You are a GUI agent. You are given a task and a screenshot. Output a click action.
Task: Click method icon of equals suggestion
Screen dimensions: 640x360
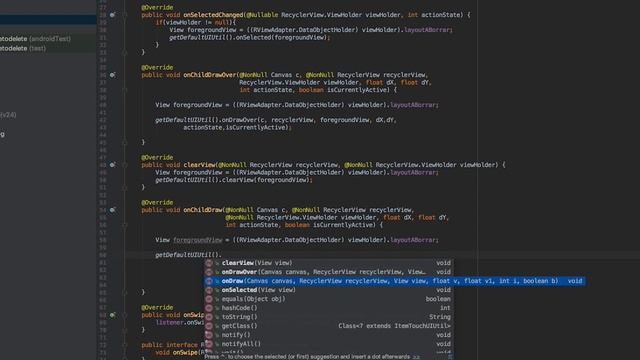click(209, 299)
